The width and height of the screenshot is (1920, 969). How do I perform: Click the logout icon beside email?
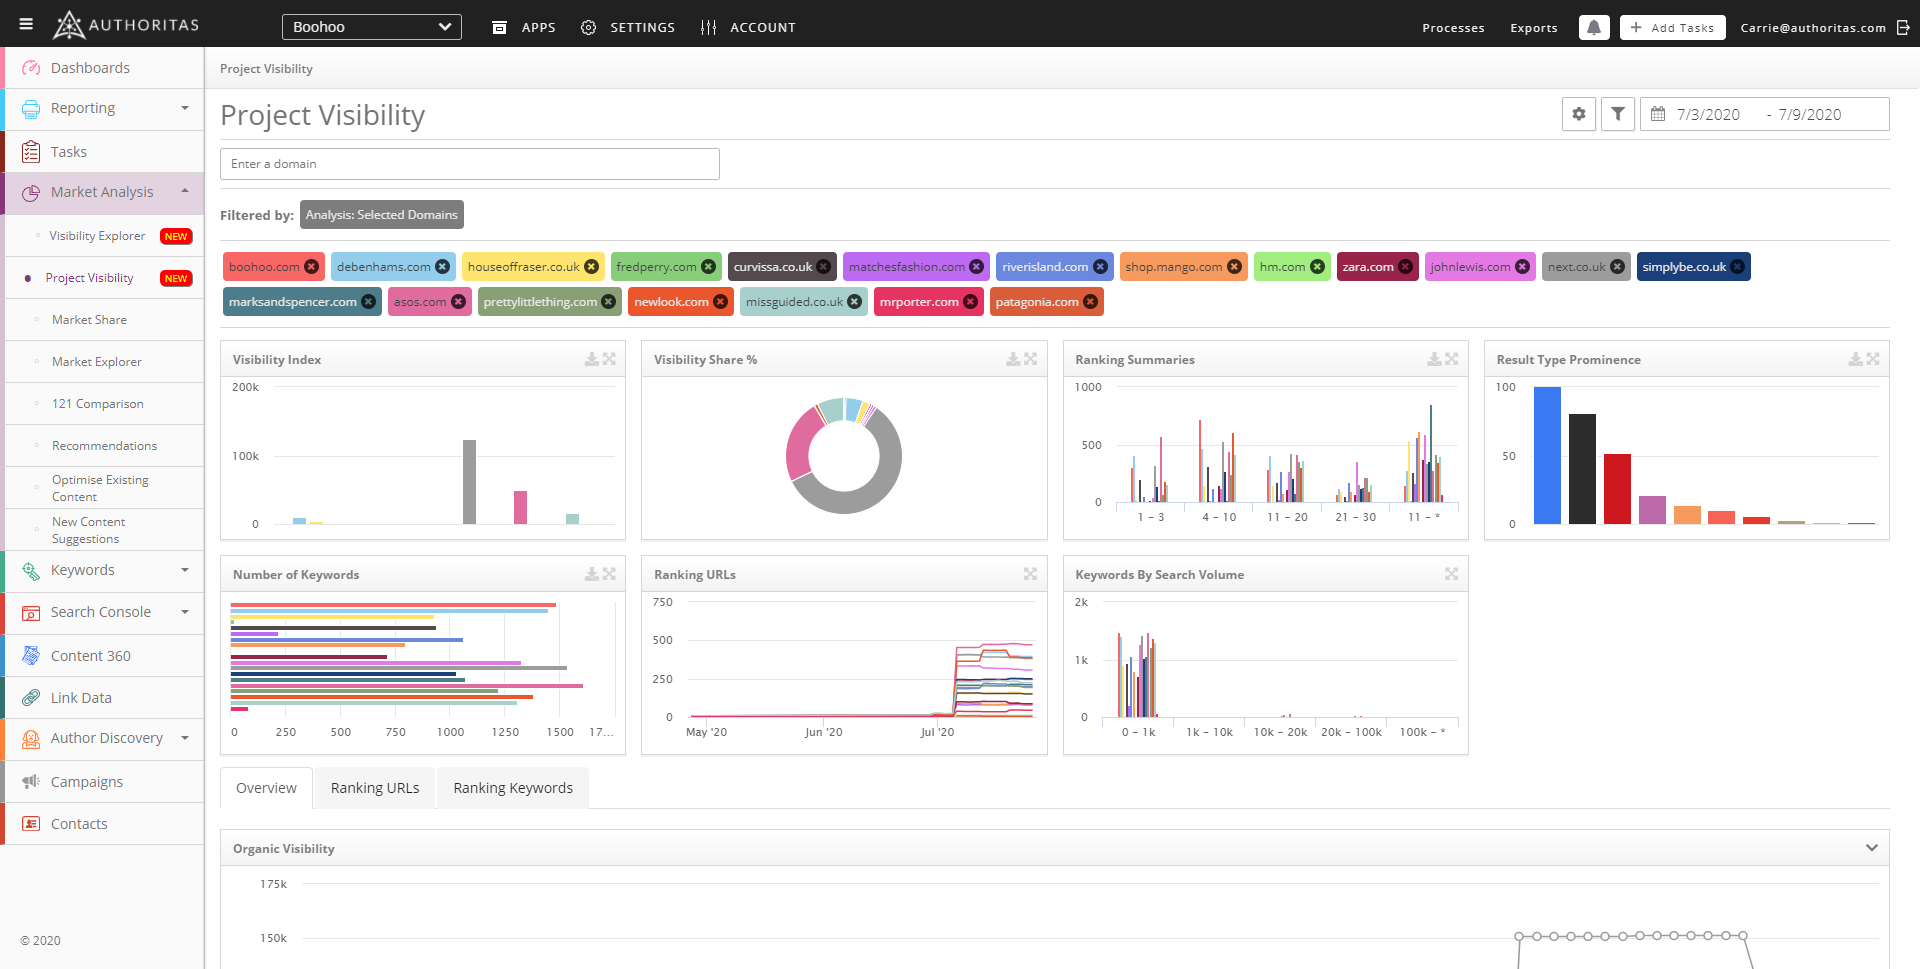point(1903,28)
